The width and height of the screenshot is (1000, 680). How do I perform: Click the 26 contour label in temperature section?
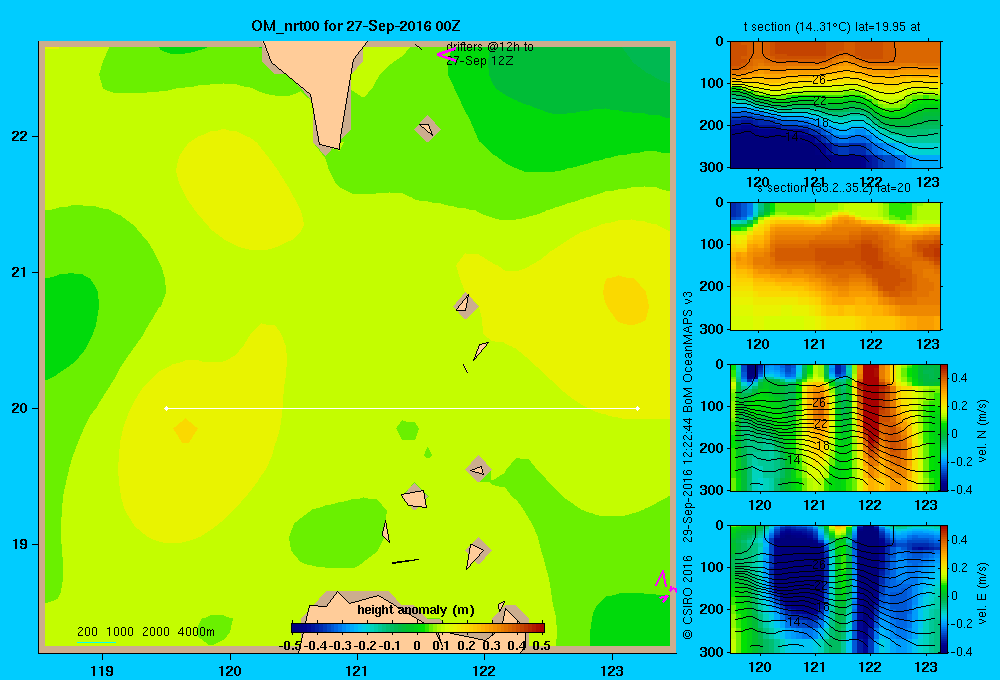[x=819, y=80]
